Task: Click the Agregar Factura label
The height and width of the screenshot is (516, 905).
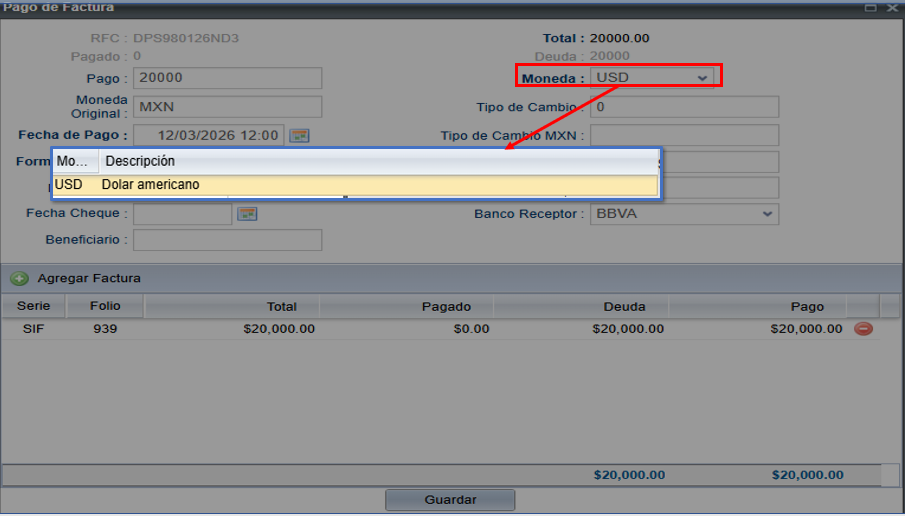Action: tap(89, 278)
